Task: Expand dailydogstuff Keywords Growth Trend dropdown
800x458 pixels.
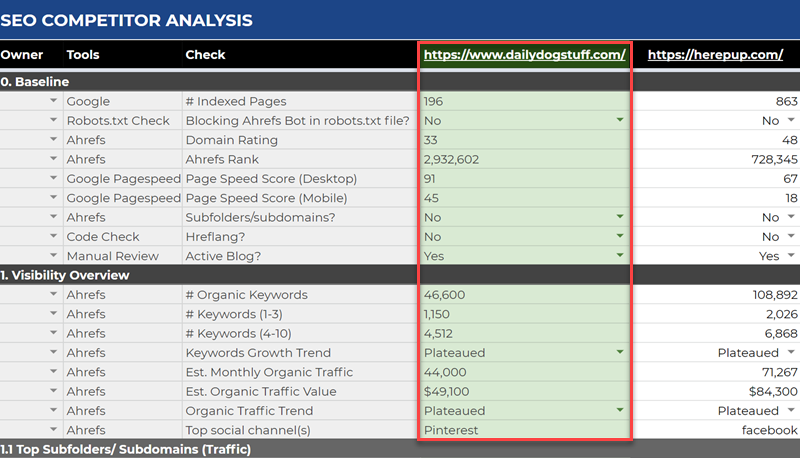Action: [620, 353]
